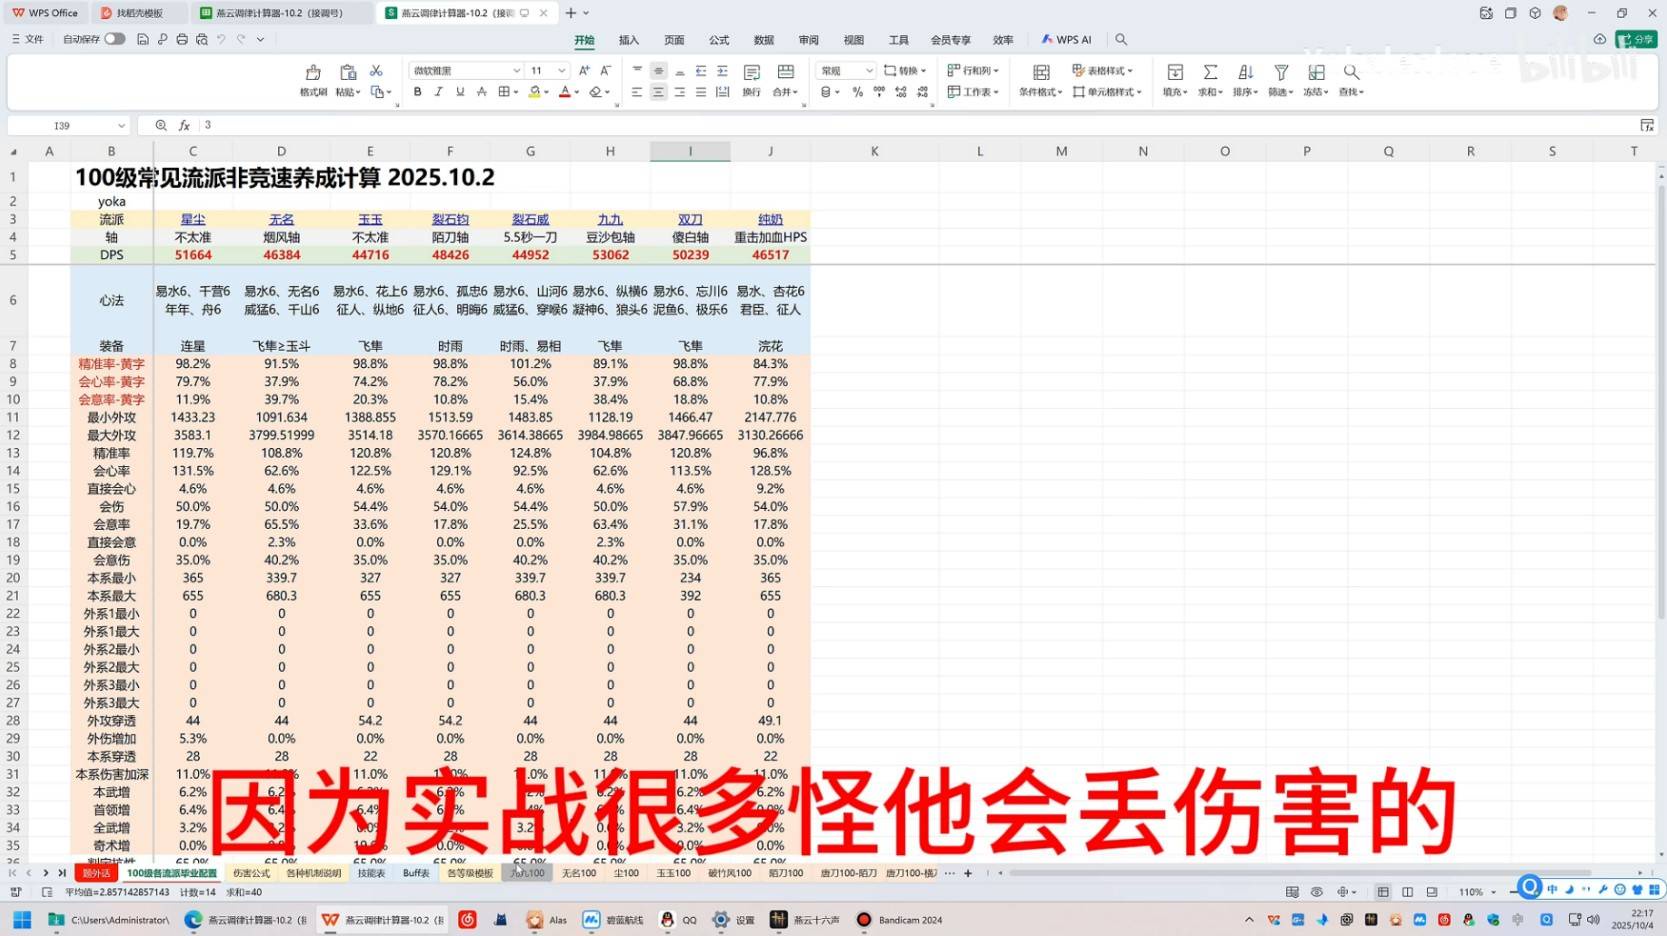This screenshot has height=936, width=1667.
Task: Open the font size dropdown
Action: click(561, 71)
